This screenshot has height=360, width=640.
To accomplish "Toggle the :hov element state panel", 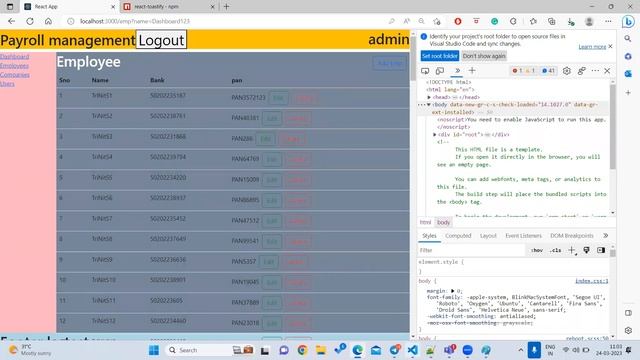I will click(x=537, y=250).
